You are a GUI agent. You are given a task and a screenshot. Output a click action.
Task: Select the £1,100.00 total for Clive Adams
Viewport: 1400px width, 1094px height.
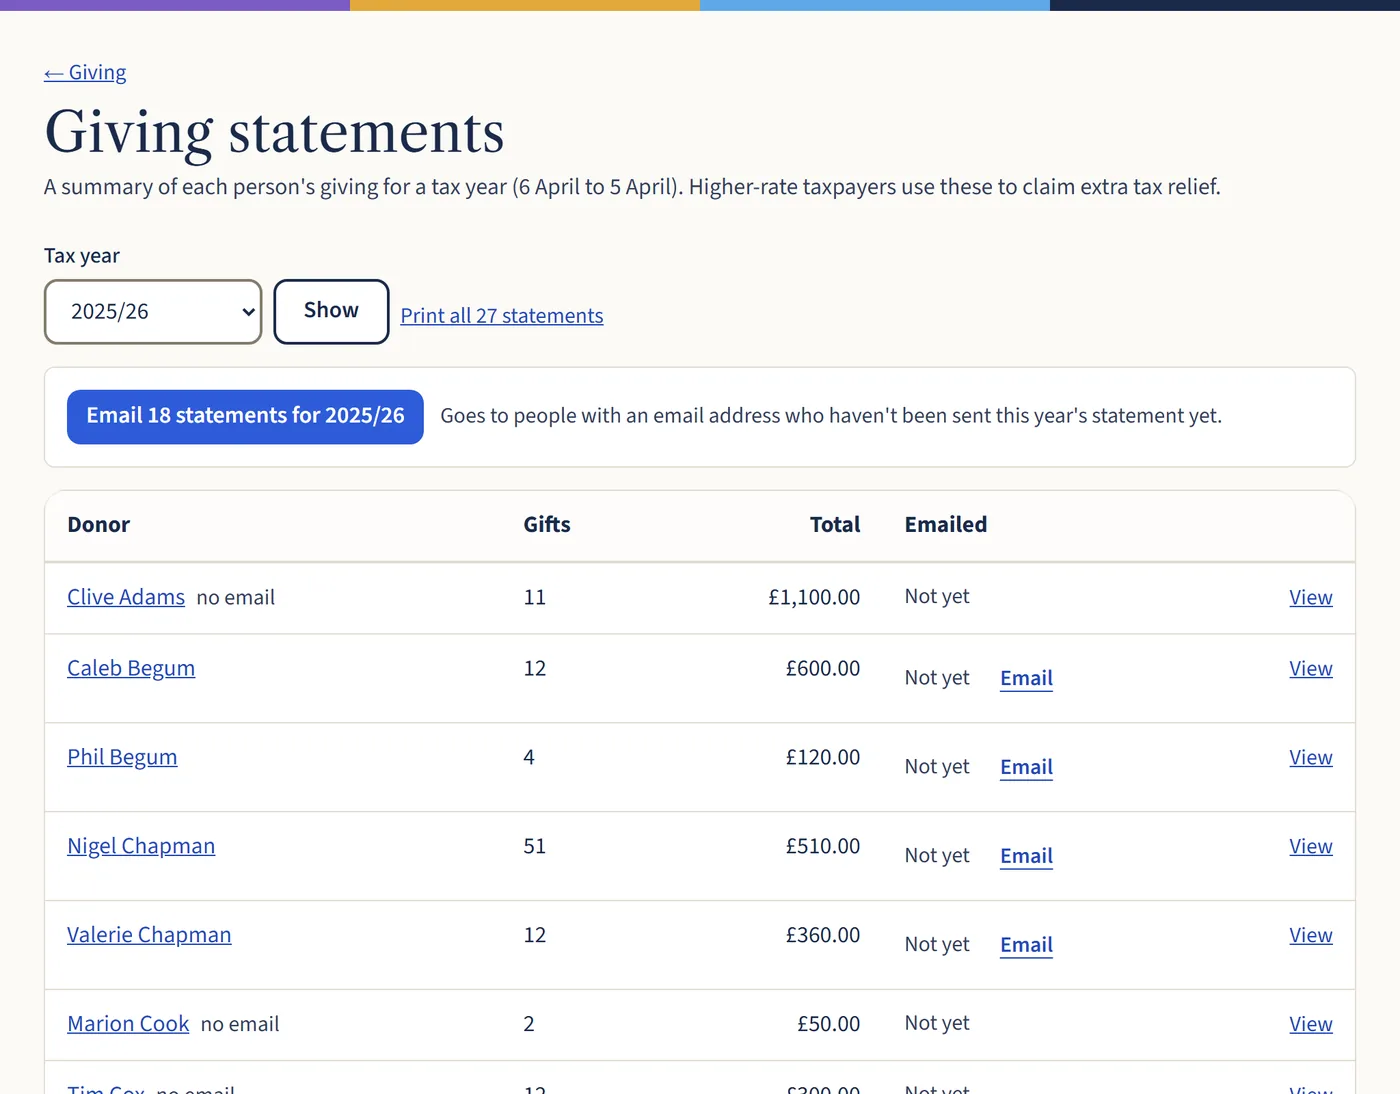[x=814, y=597]
